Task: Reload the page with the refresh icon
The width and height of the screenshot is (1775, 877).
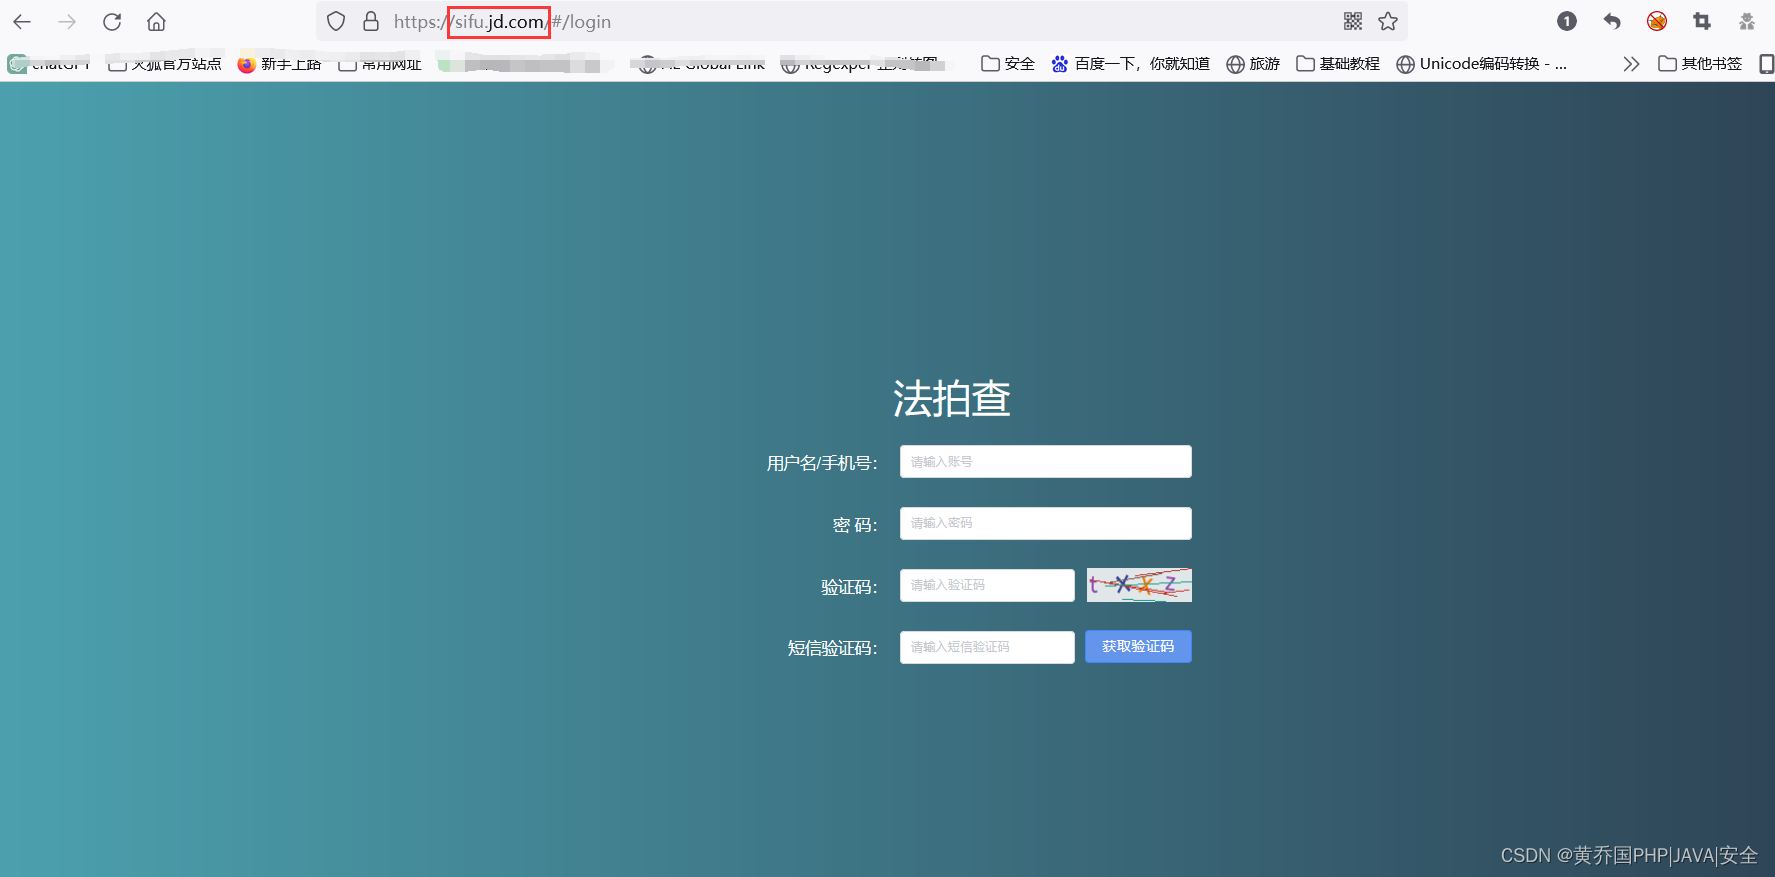Action: click(112, 21)
